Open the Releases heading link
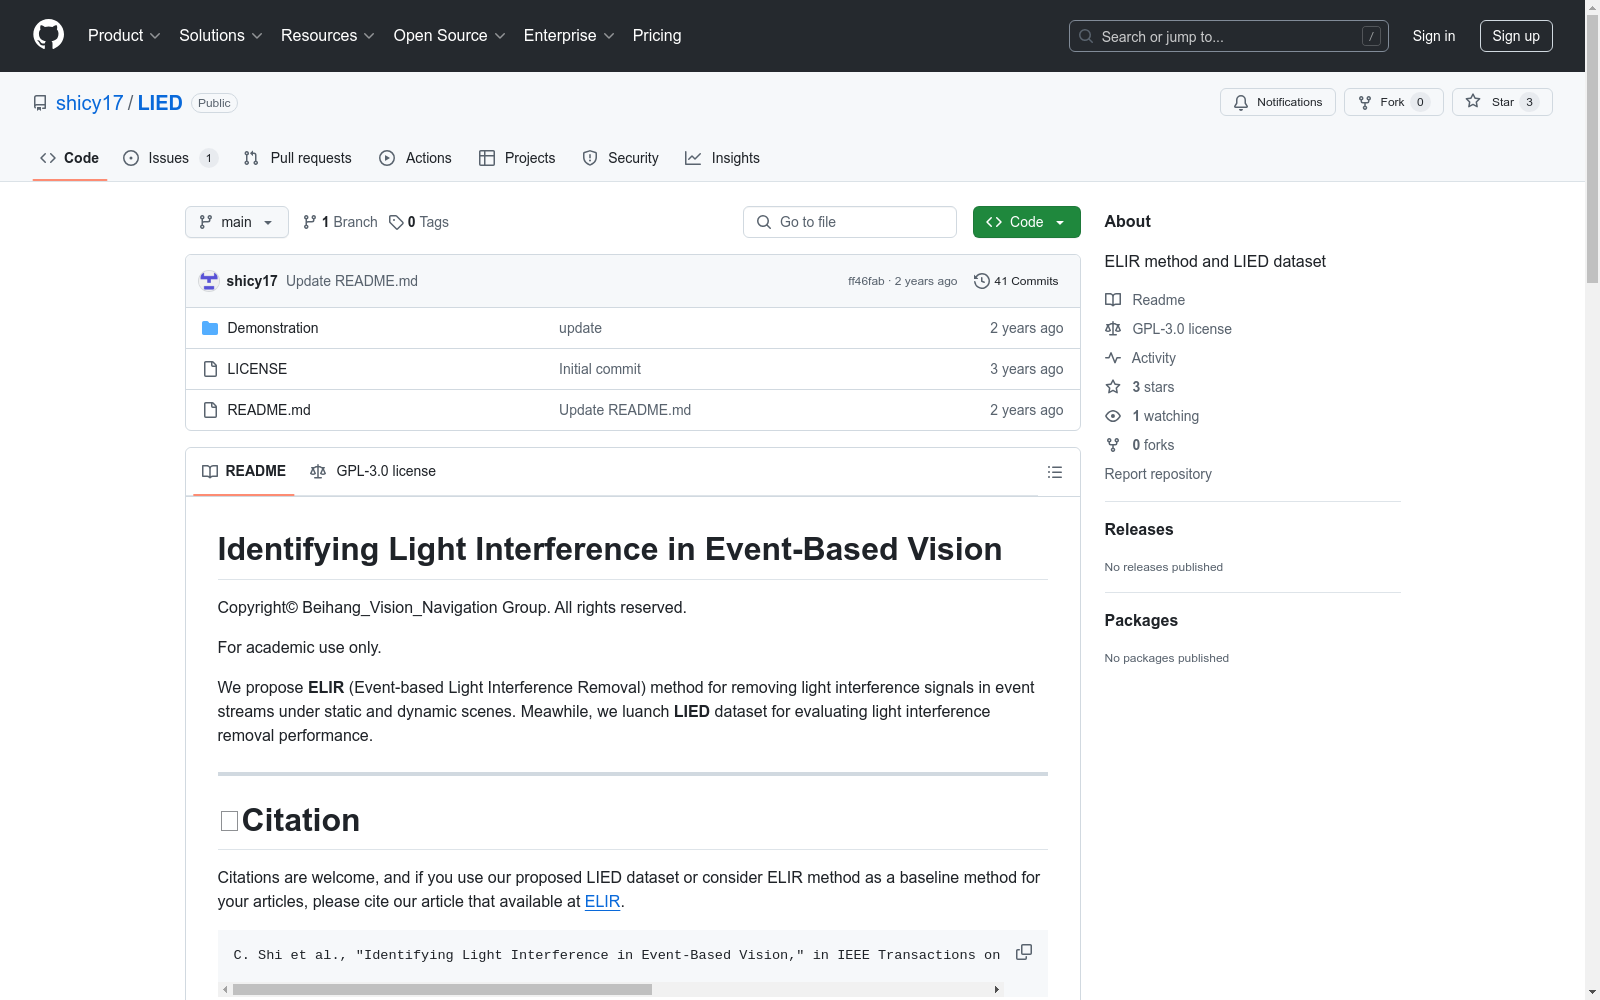This screenshot has width=1600, height=1000. 1139,530
